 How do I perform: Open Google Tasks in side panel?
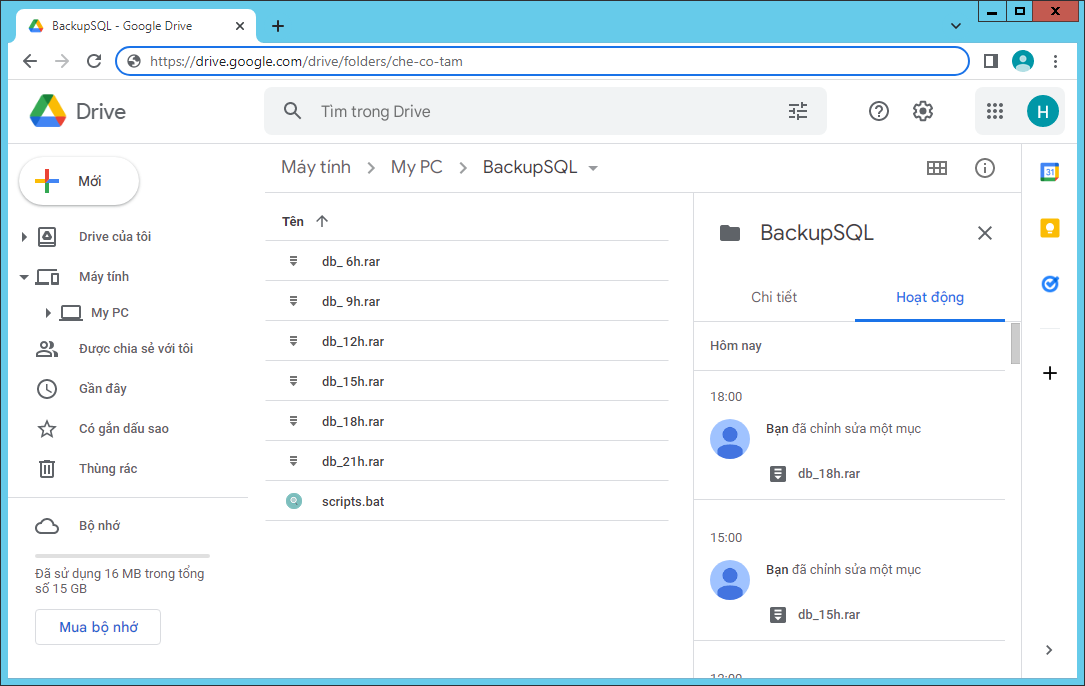[x=1049, y=284]
